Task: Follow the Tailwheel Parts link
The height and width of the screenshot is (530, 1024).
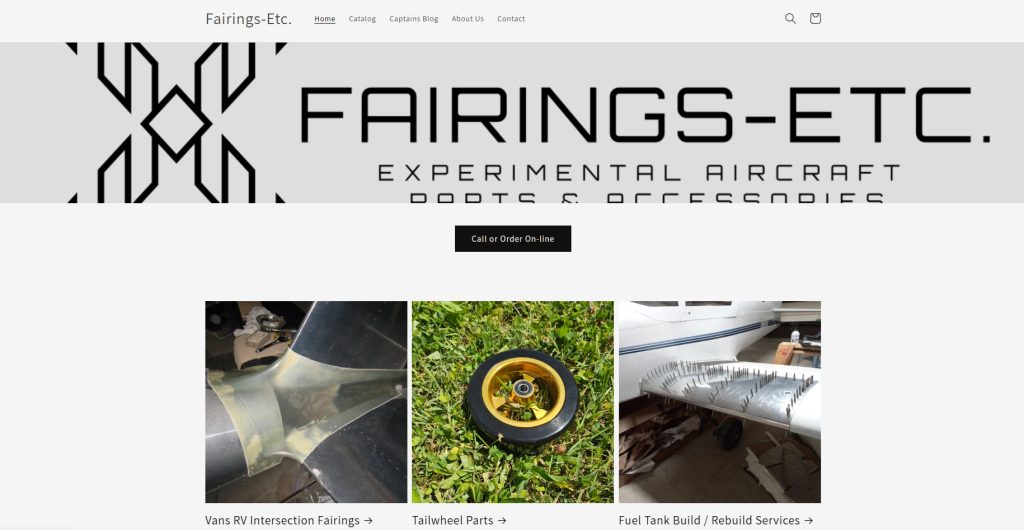Action: pos(459,520)
